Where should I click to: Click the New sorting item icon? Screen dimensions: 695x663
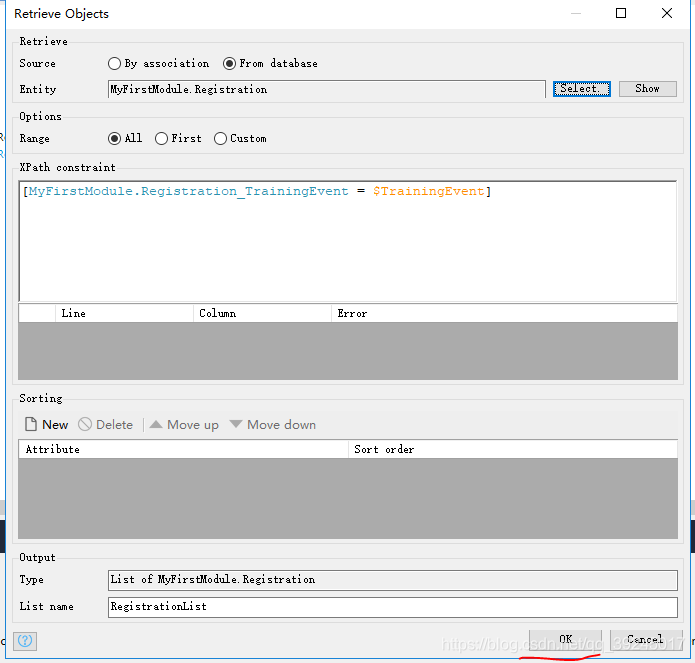(31, 425)
